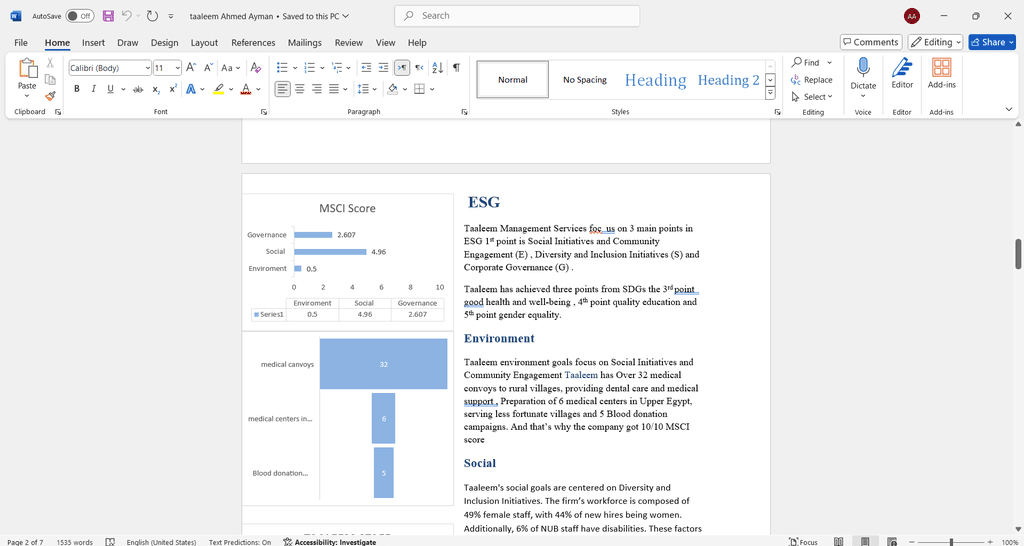Open the Borders dropdown arrow
This screenshot has width=1024, height=546.
432,89
